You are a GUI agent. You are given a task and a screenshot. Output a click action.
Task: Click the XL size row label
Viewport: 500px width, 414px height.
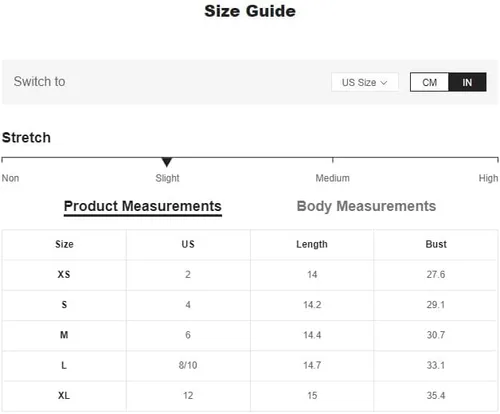click(x=64, y=396)
